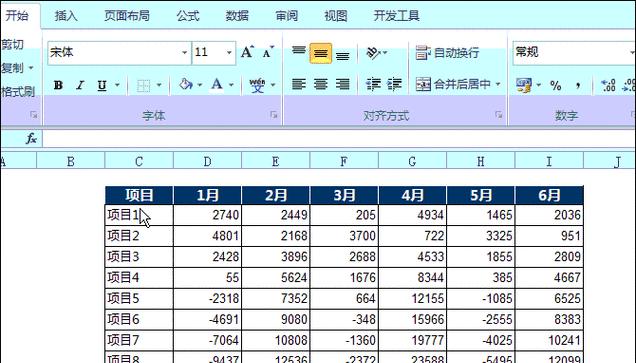Open the borders dropdown arrow
Image resolution: width=636 pixels, height=363 pixels.
159,85
